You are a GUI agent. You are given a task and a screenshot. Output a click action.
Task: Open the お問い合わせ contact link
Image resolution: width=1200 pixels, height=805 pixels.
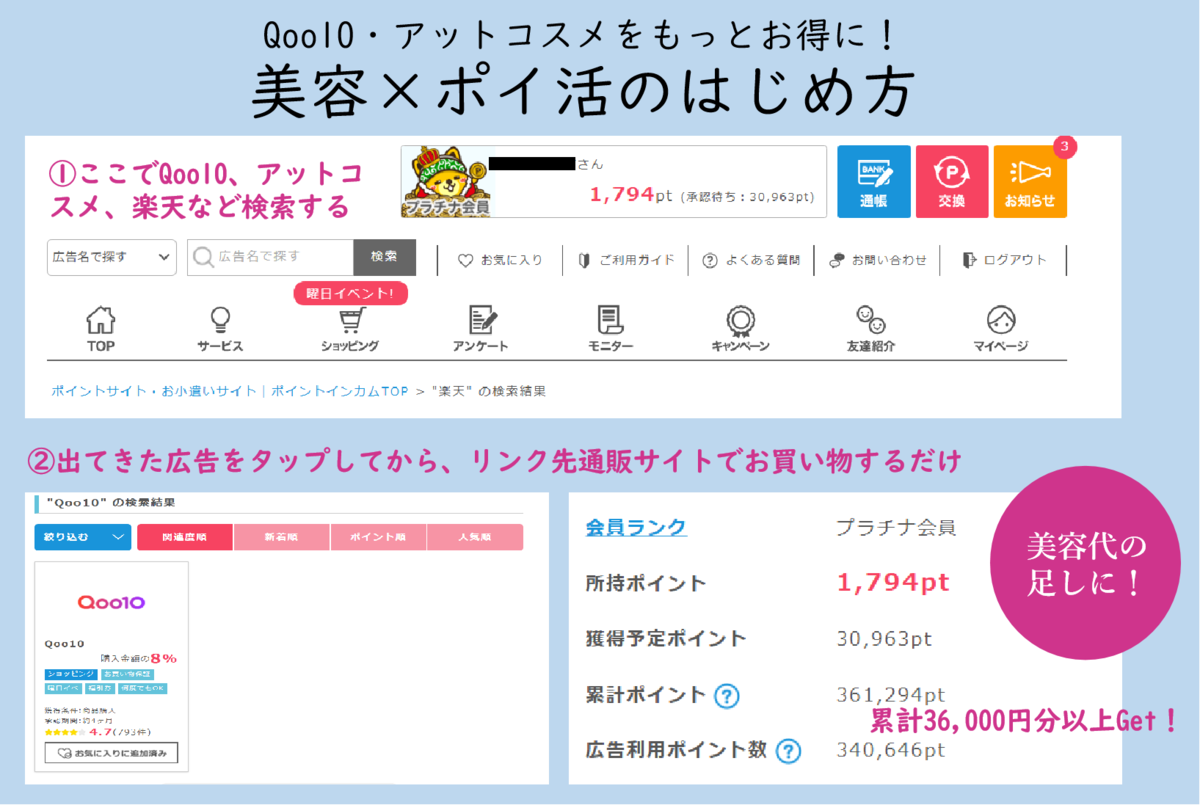point(878,260)
